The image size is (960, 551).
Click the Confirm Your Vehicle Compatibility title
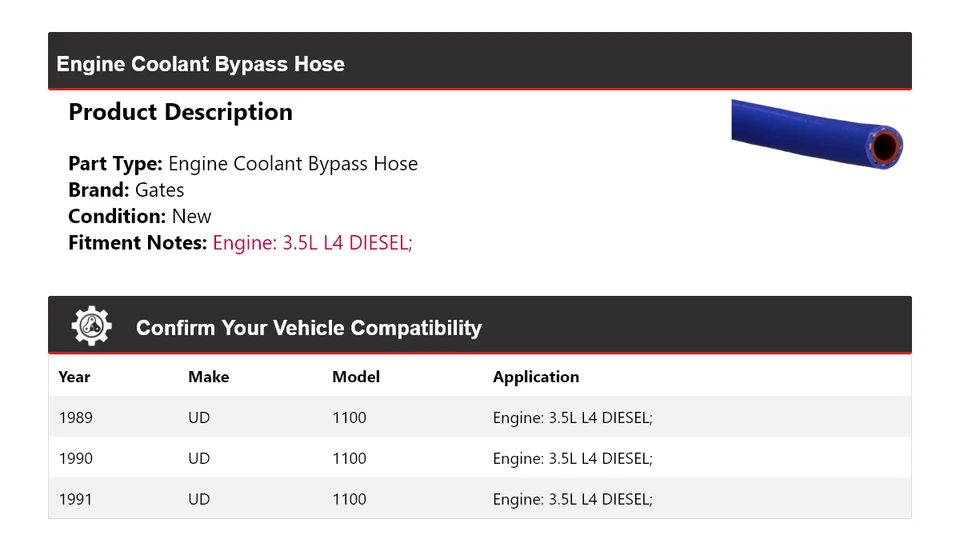point(309,328)
